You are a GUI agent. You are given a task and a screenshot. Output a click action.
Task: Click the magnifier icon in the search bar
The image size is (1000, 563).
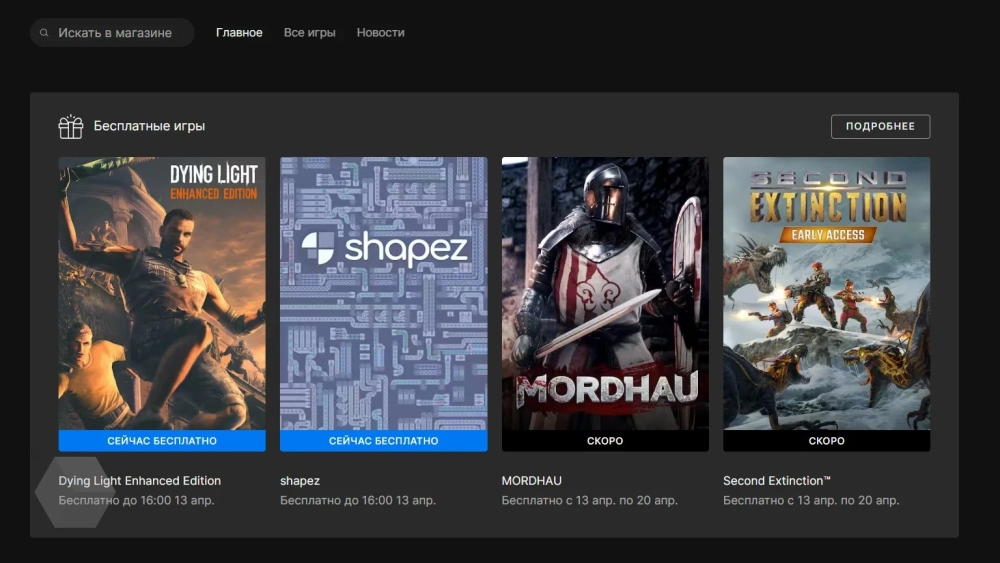pyautogui.click(x=44, y=33)
